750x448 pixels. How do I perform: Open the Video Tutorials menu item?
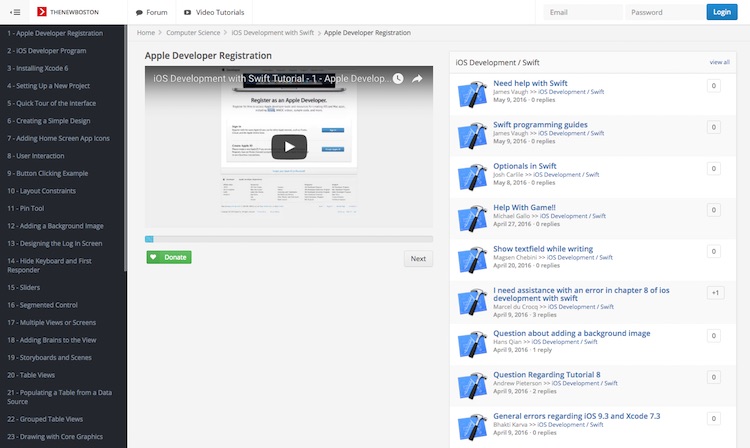pyautogui.click(x=214, y=12)
